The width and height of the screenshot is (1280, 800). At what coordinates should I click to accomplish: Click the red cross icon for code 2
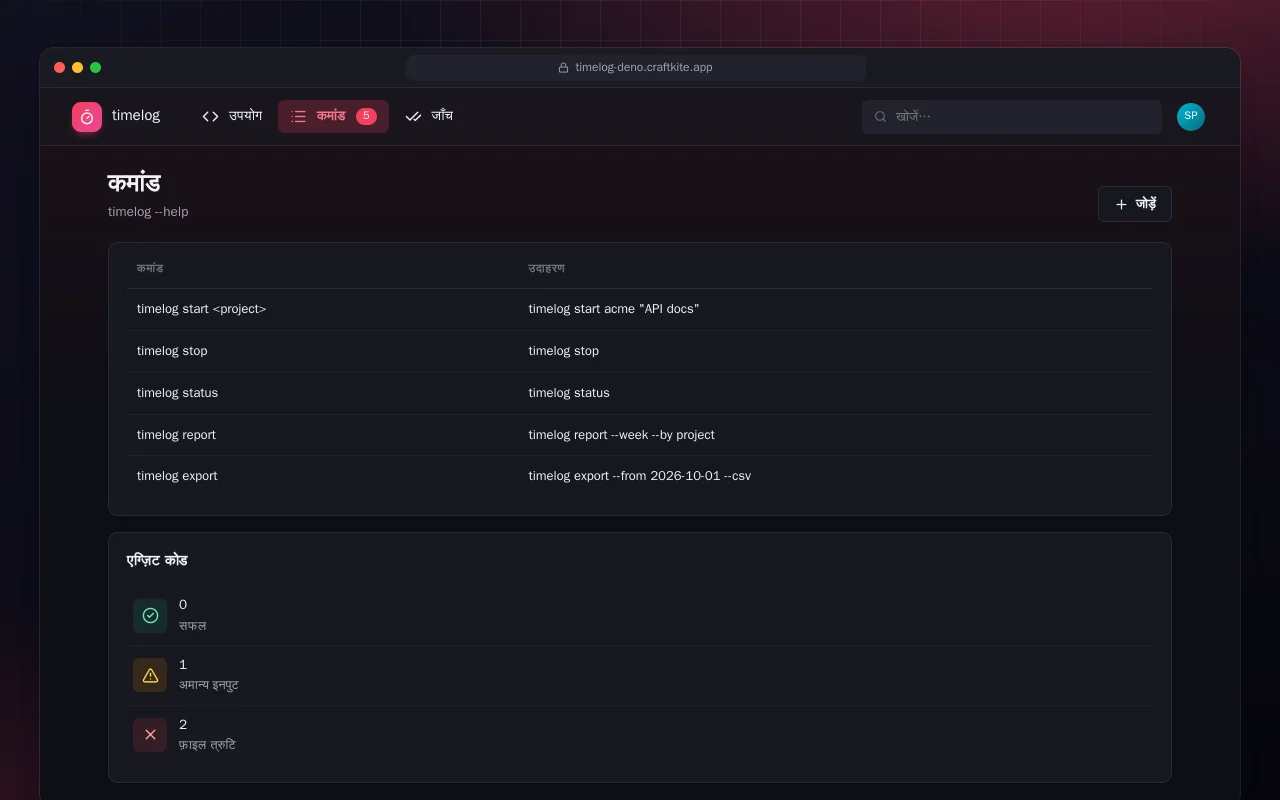(150, 735)
